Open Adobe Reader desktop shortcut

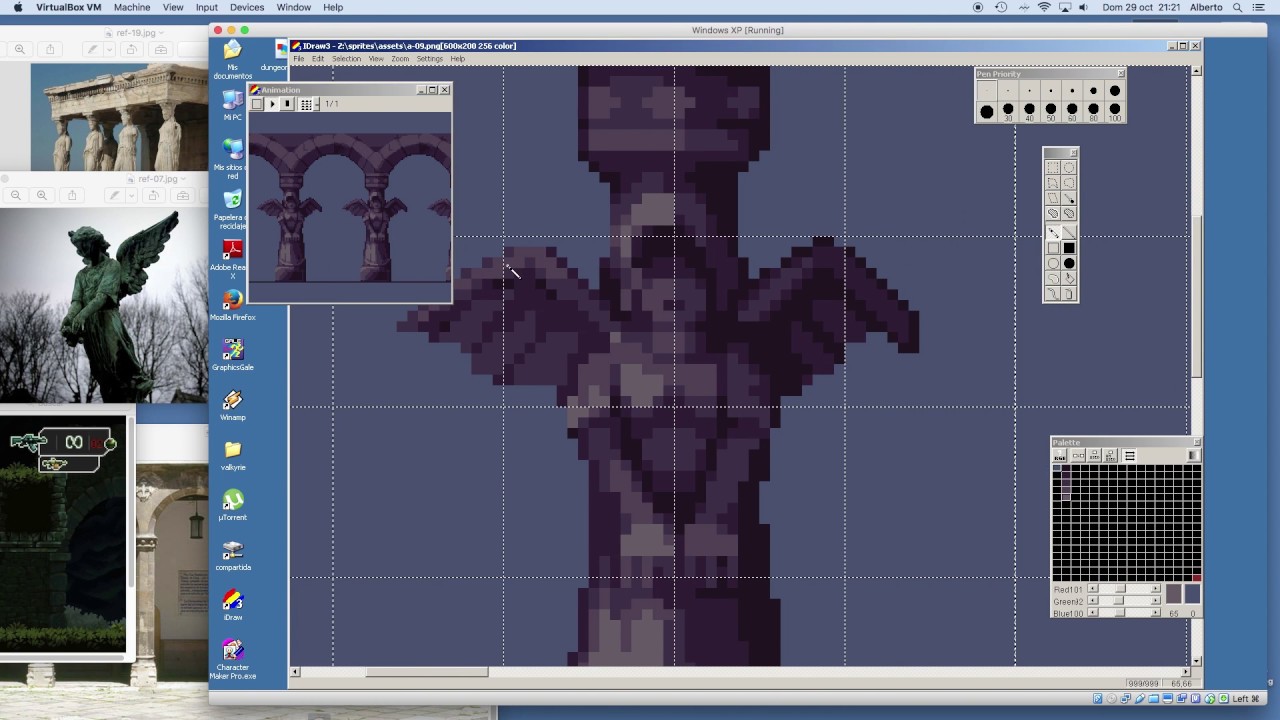point(232,258)
